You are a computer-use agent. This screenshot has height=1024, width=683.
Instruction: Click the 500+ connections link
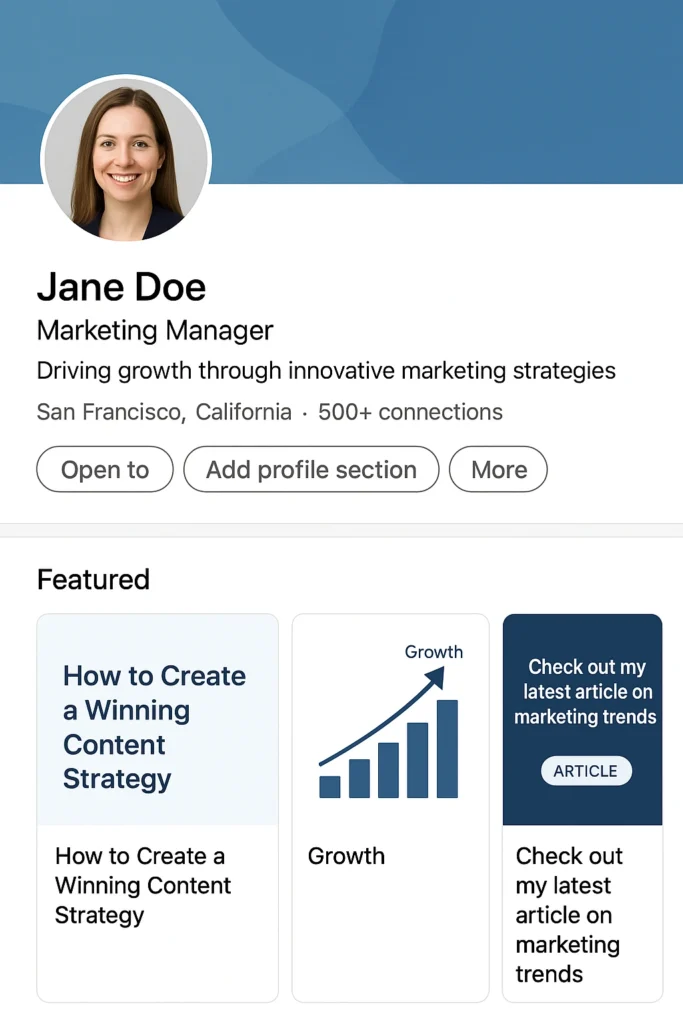pos(410,412)
